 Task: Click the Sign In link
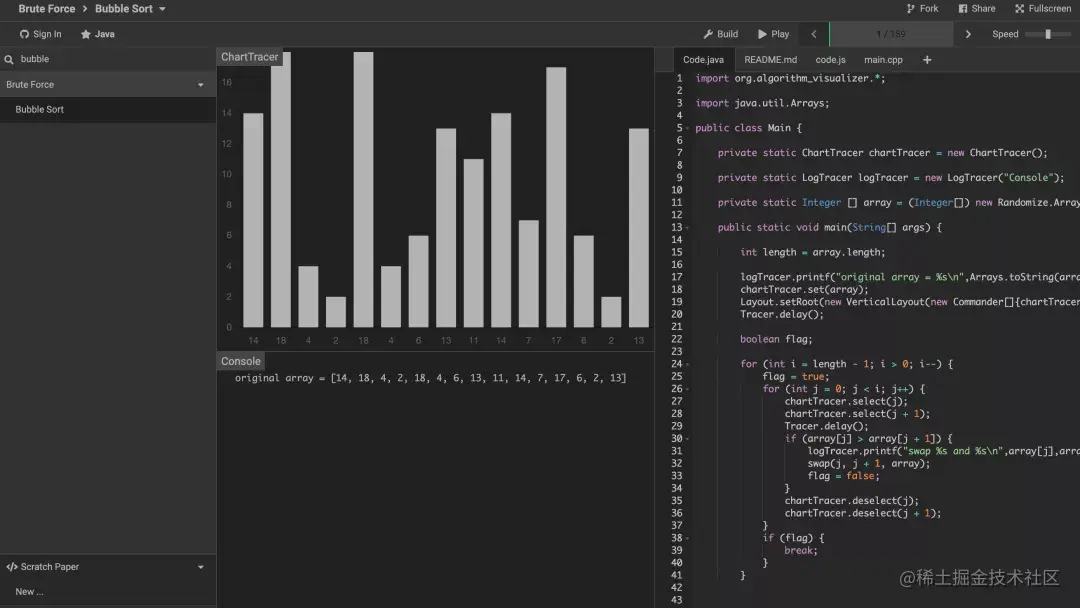tap(47, 34)
